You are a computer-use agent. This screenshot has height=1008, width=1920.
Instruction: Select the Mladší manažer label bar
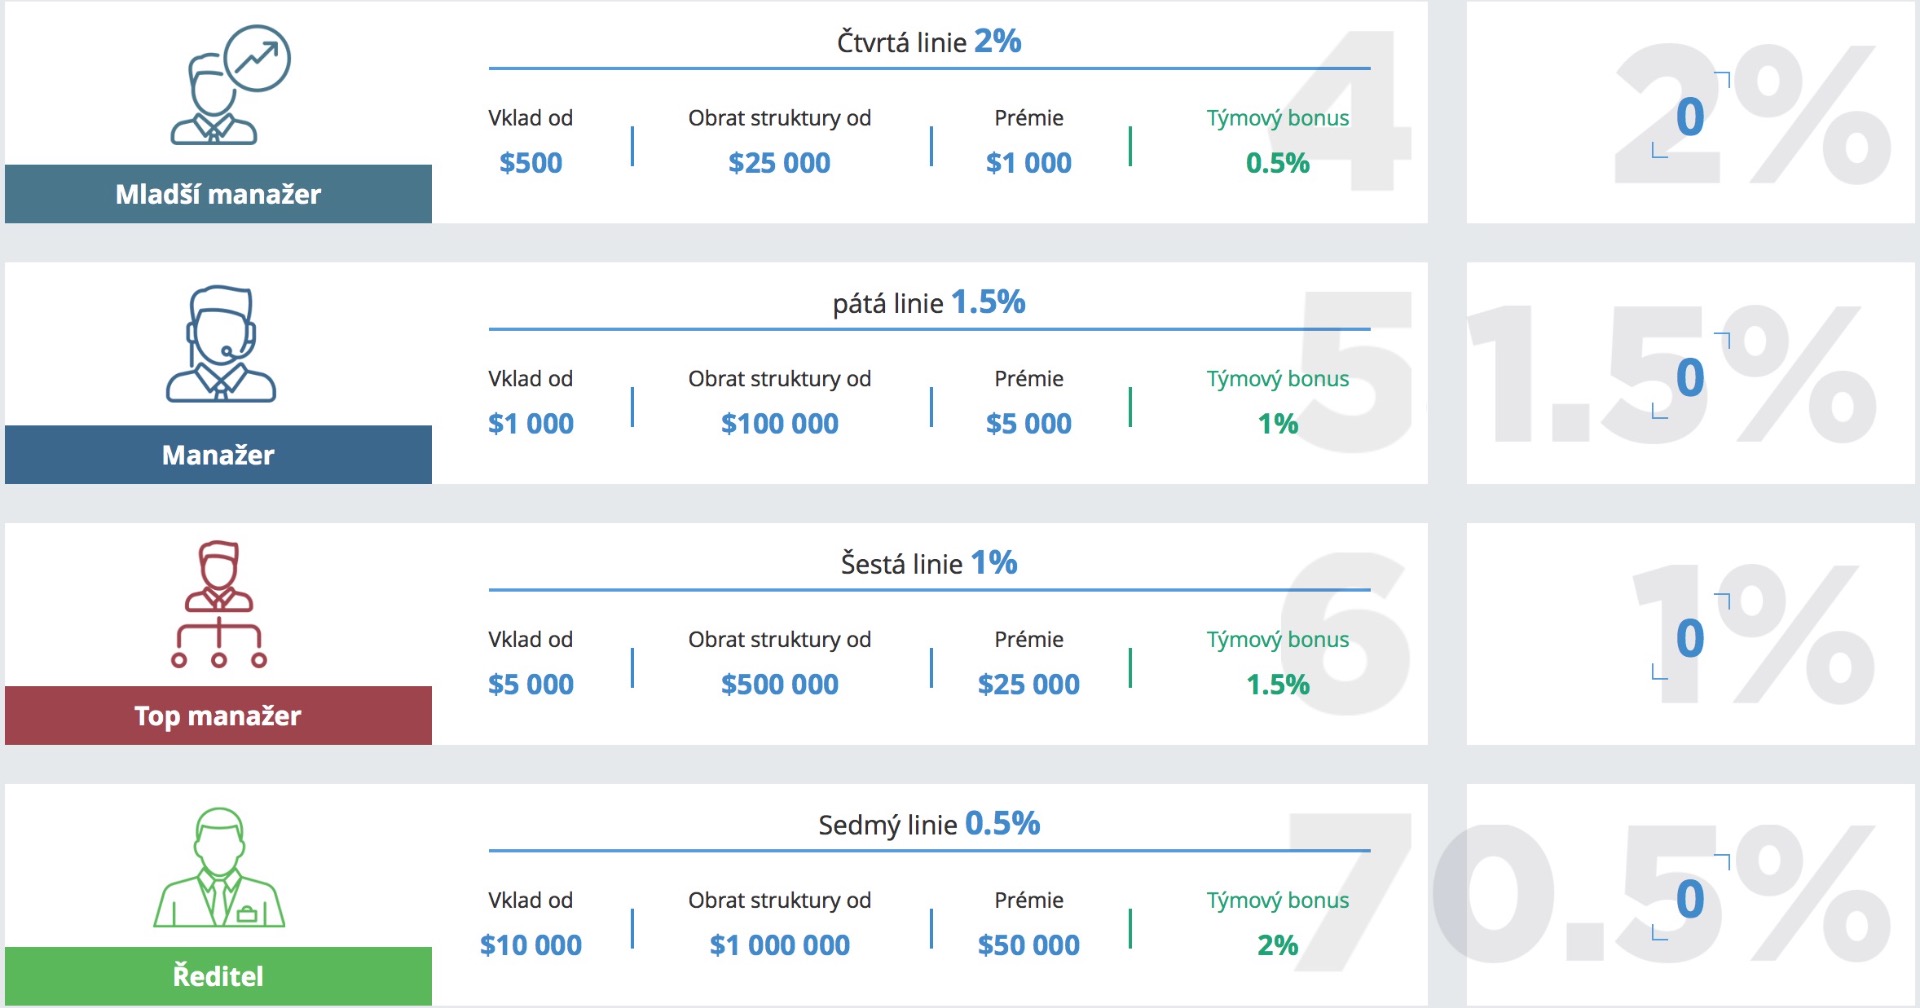click(x=218, y=194)
